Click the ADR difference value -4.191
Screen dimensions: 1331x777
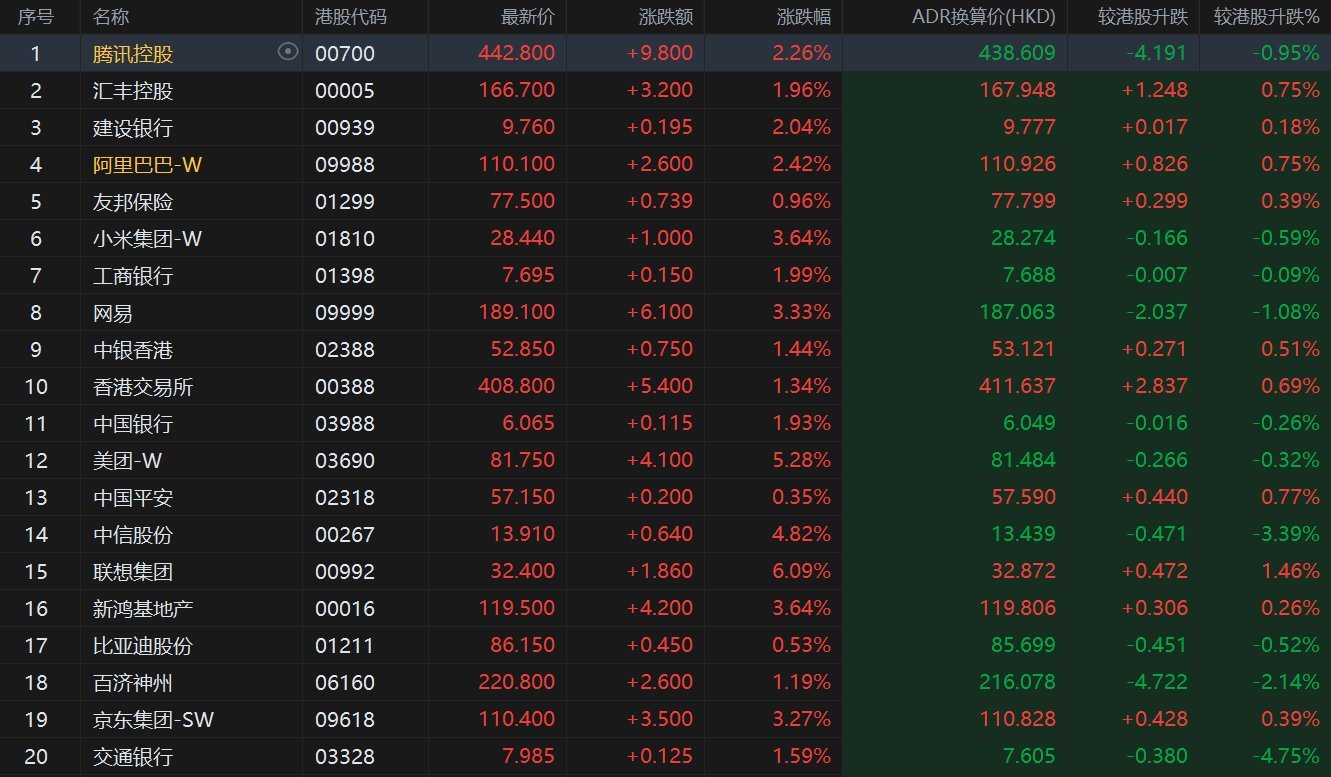tap(1155, 54)
